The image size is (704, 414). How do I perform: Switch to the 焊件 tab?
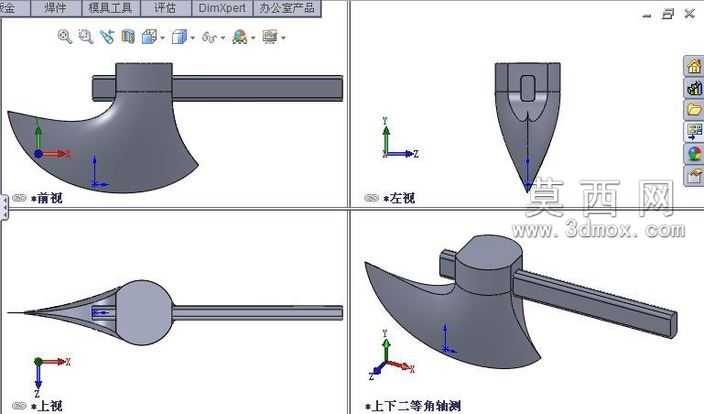(x=56, y=8)
